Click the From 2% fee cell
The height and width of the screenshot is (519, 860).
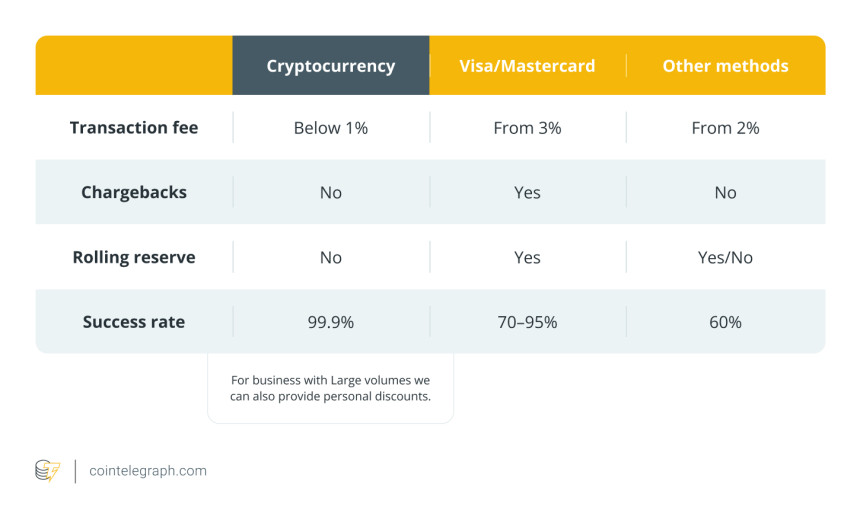click(x=725, y=128)
